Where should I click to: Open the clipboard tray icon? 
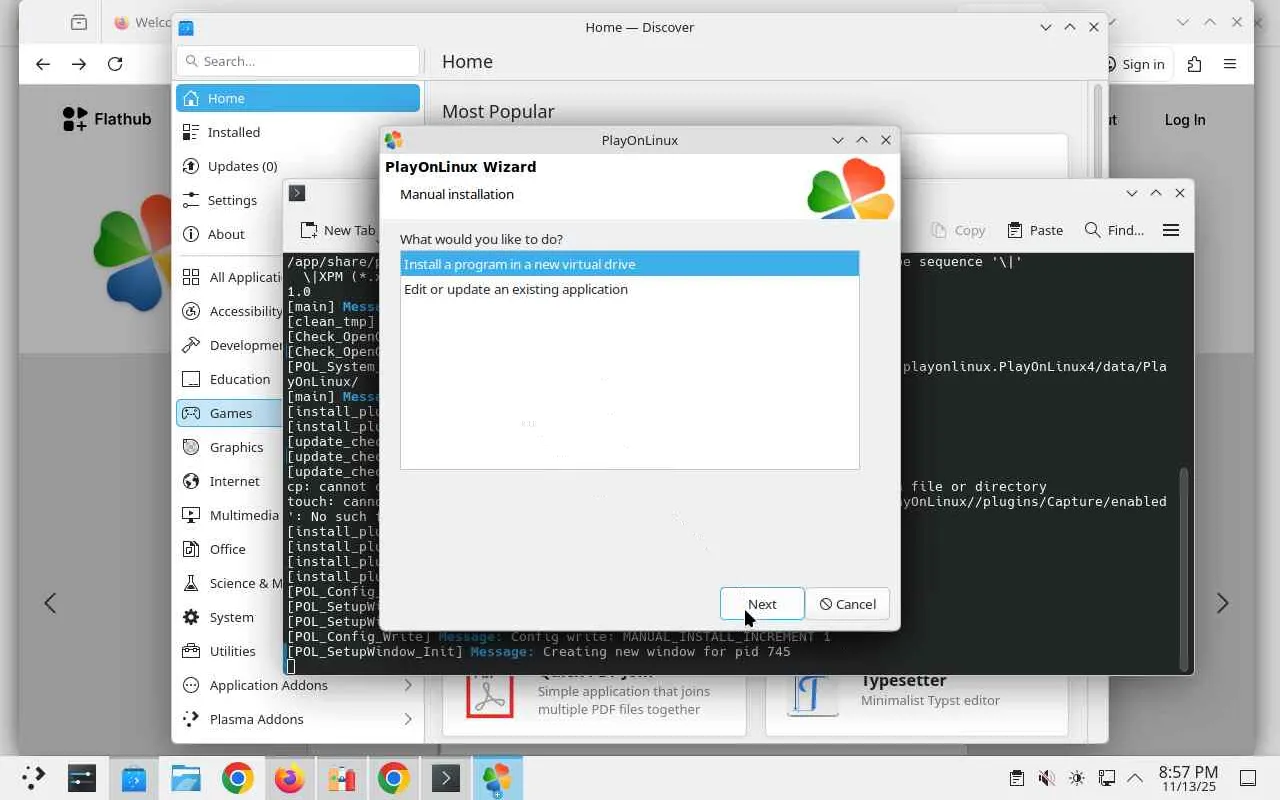(x=1016, y=778)
